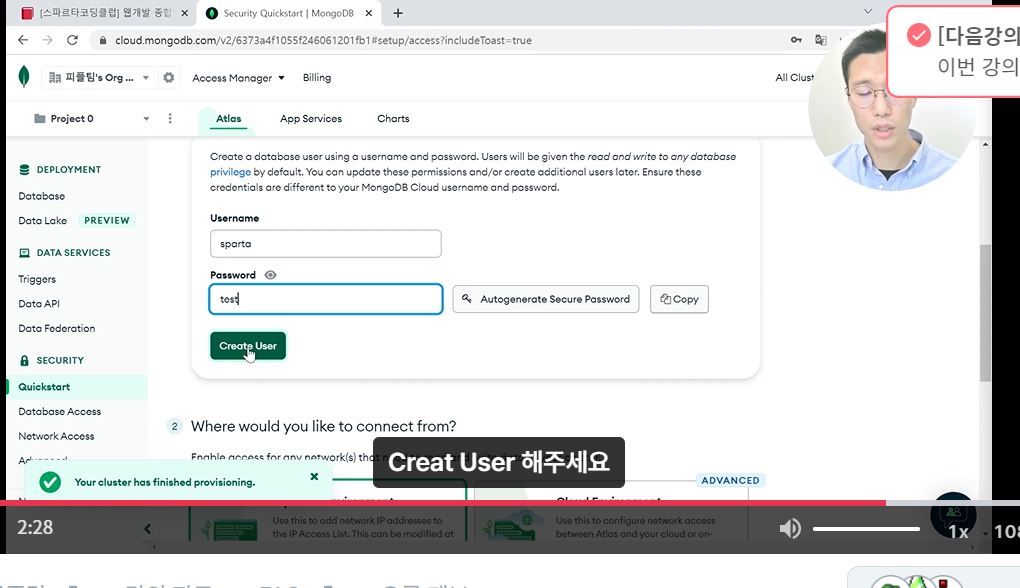The height and width of the screenshot is (588, 1020).
Task: Click the chat support bubble icon
Action: (x=953, y=514)
